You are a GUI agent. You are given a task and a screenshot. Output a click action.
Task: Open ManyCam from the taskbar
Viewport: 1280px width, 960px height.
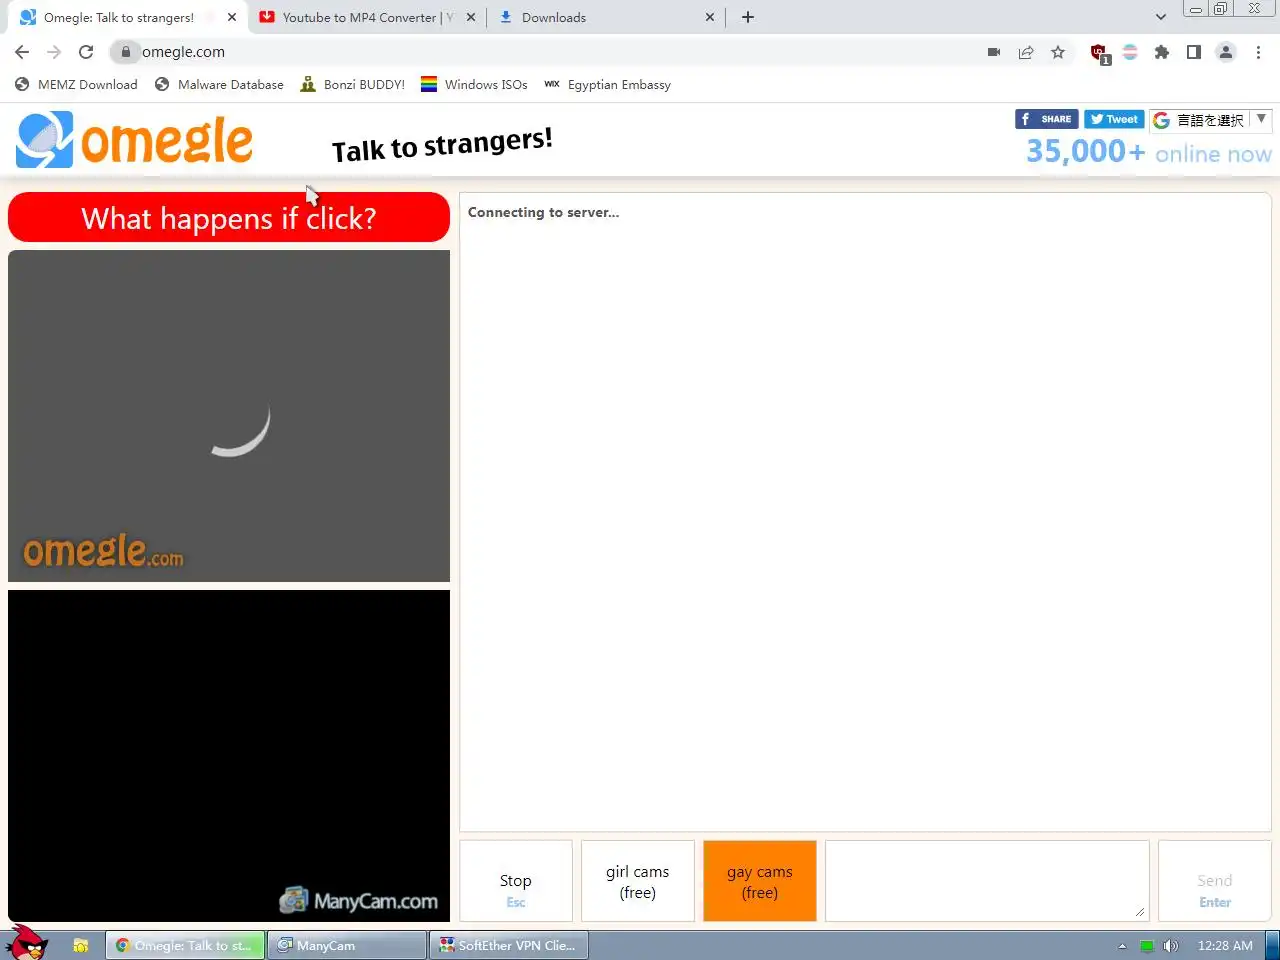point(346,945)
